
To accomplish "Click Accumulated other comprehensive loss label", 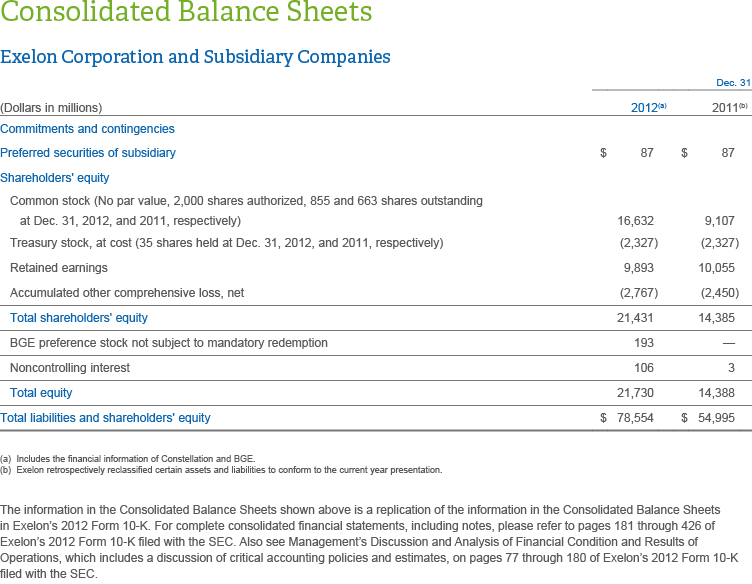I will 127,293.
